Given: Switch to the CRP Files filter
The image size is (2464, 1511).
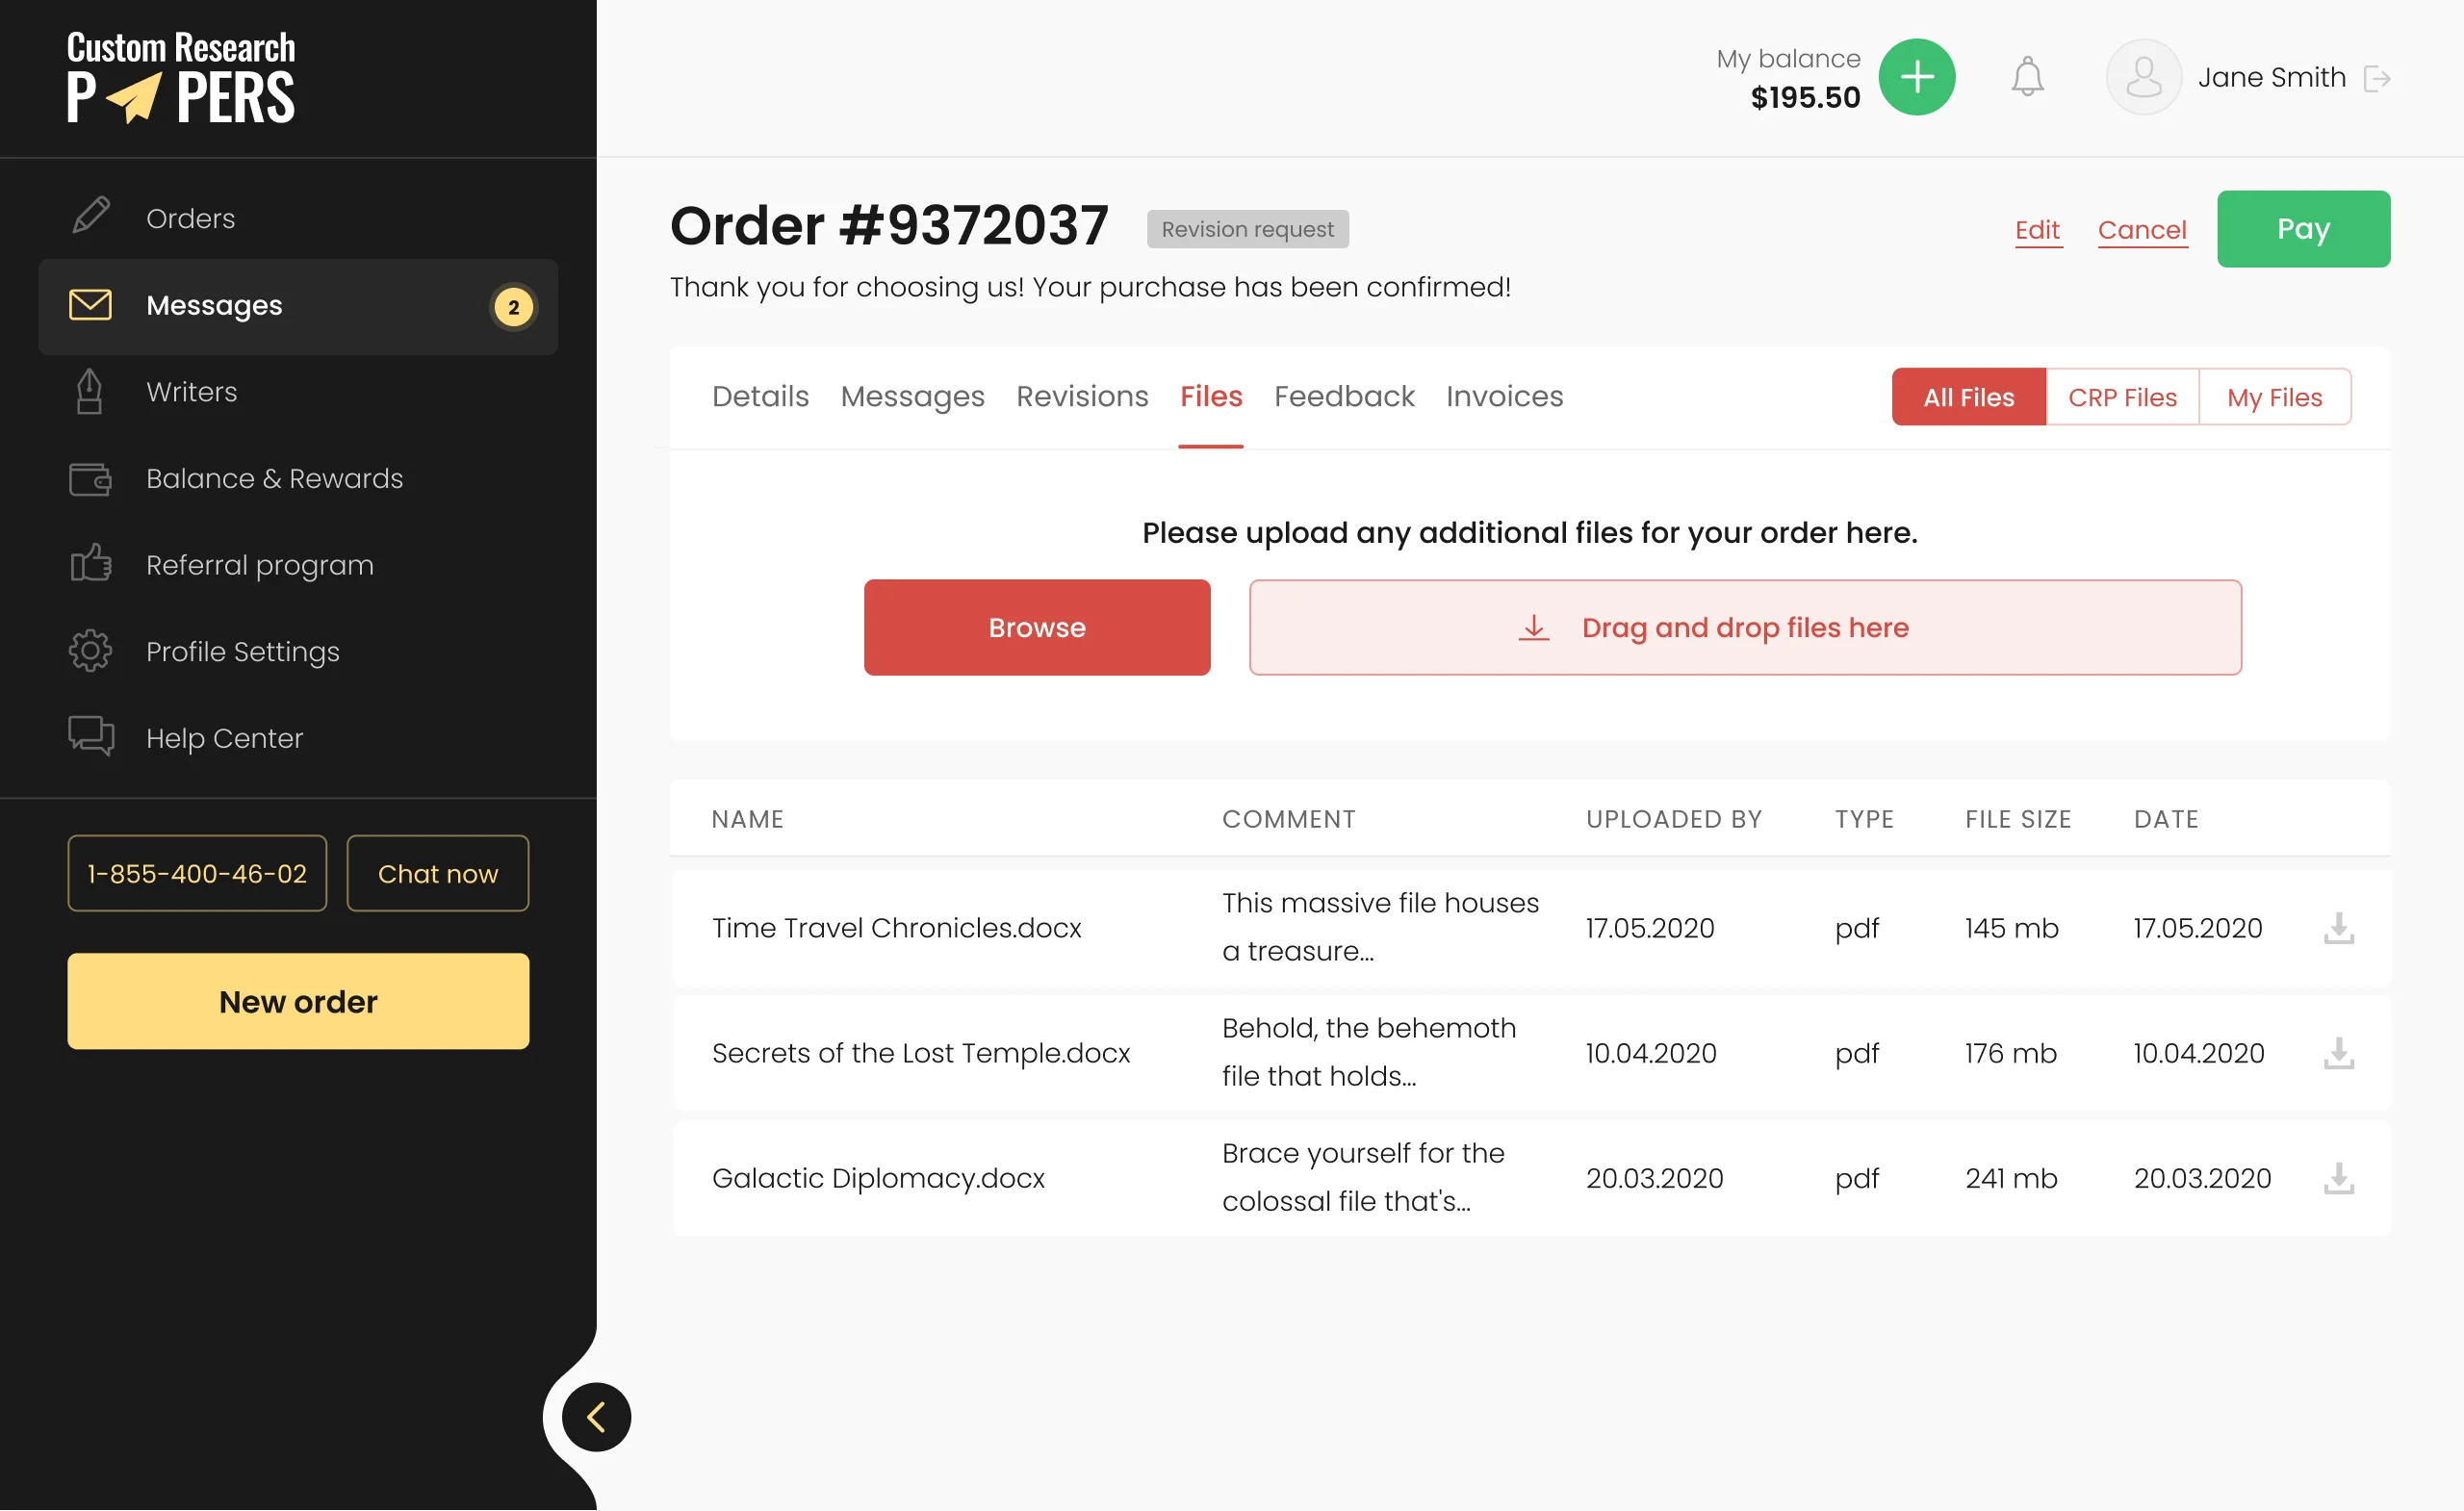Looking at the screenshot, I should 2121,397.
